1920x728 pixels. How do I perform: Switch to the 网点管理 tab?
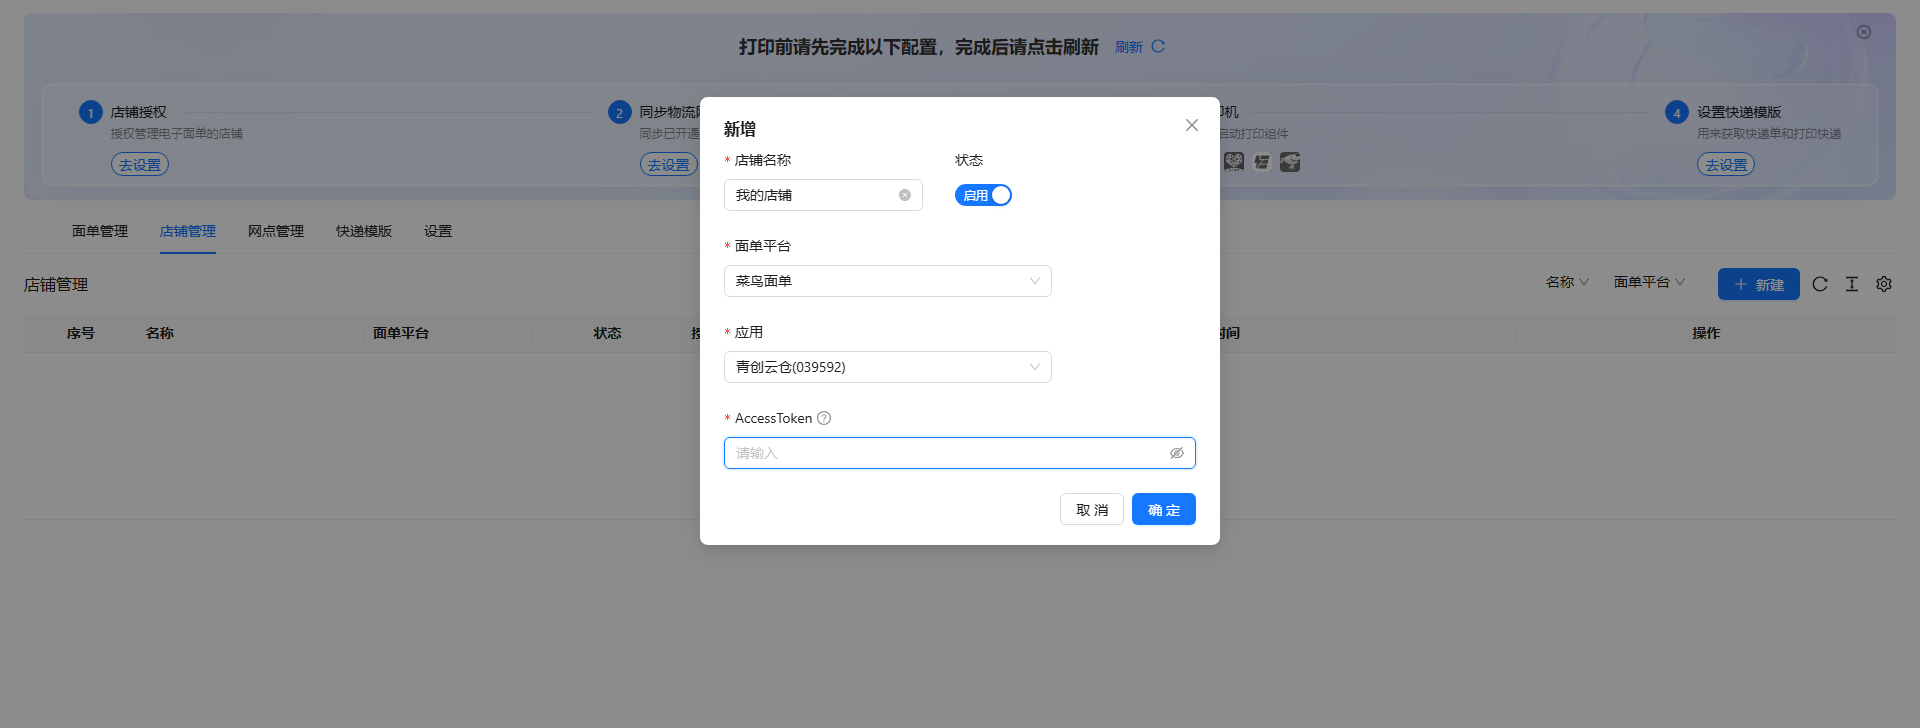pos(276,231)
